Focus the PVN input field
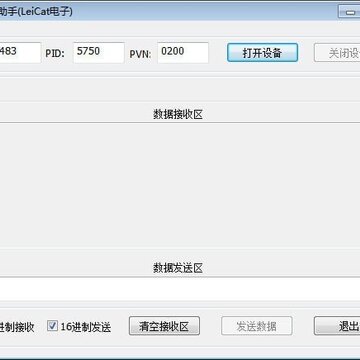 [x=183, y=53]
